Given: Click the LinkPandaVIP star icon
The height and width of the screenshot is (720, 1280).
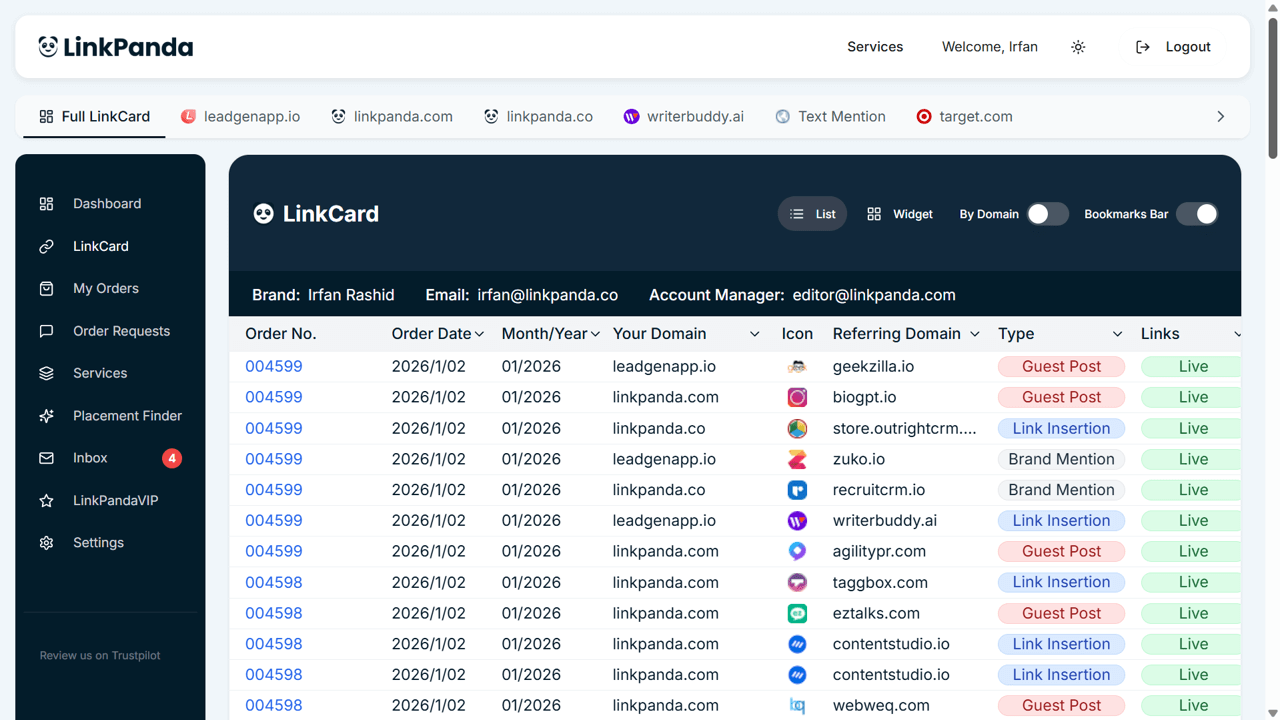Looking at the screenshot, I should point(46,500).
